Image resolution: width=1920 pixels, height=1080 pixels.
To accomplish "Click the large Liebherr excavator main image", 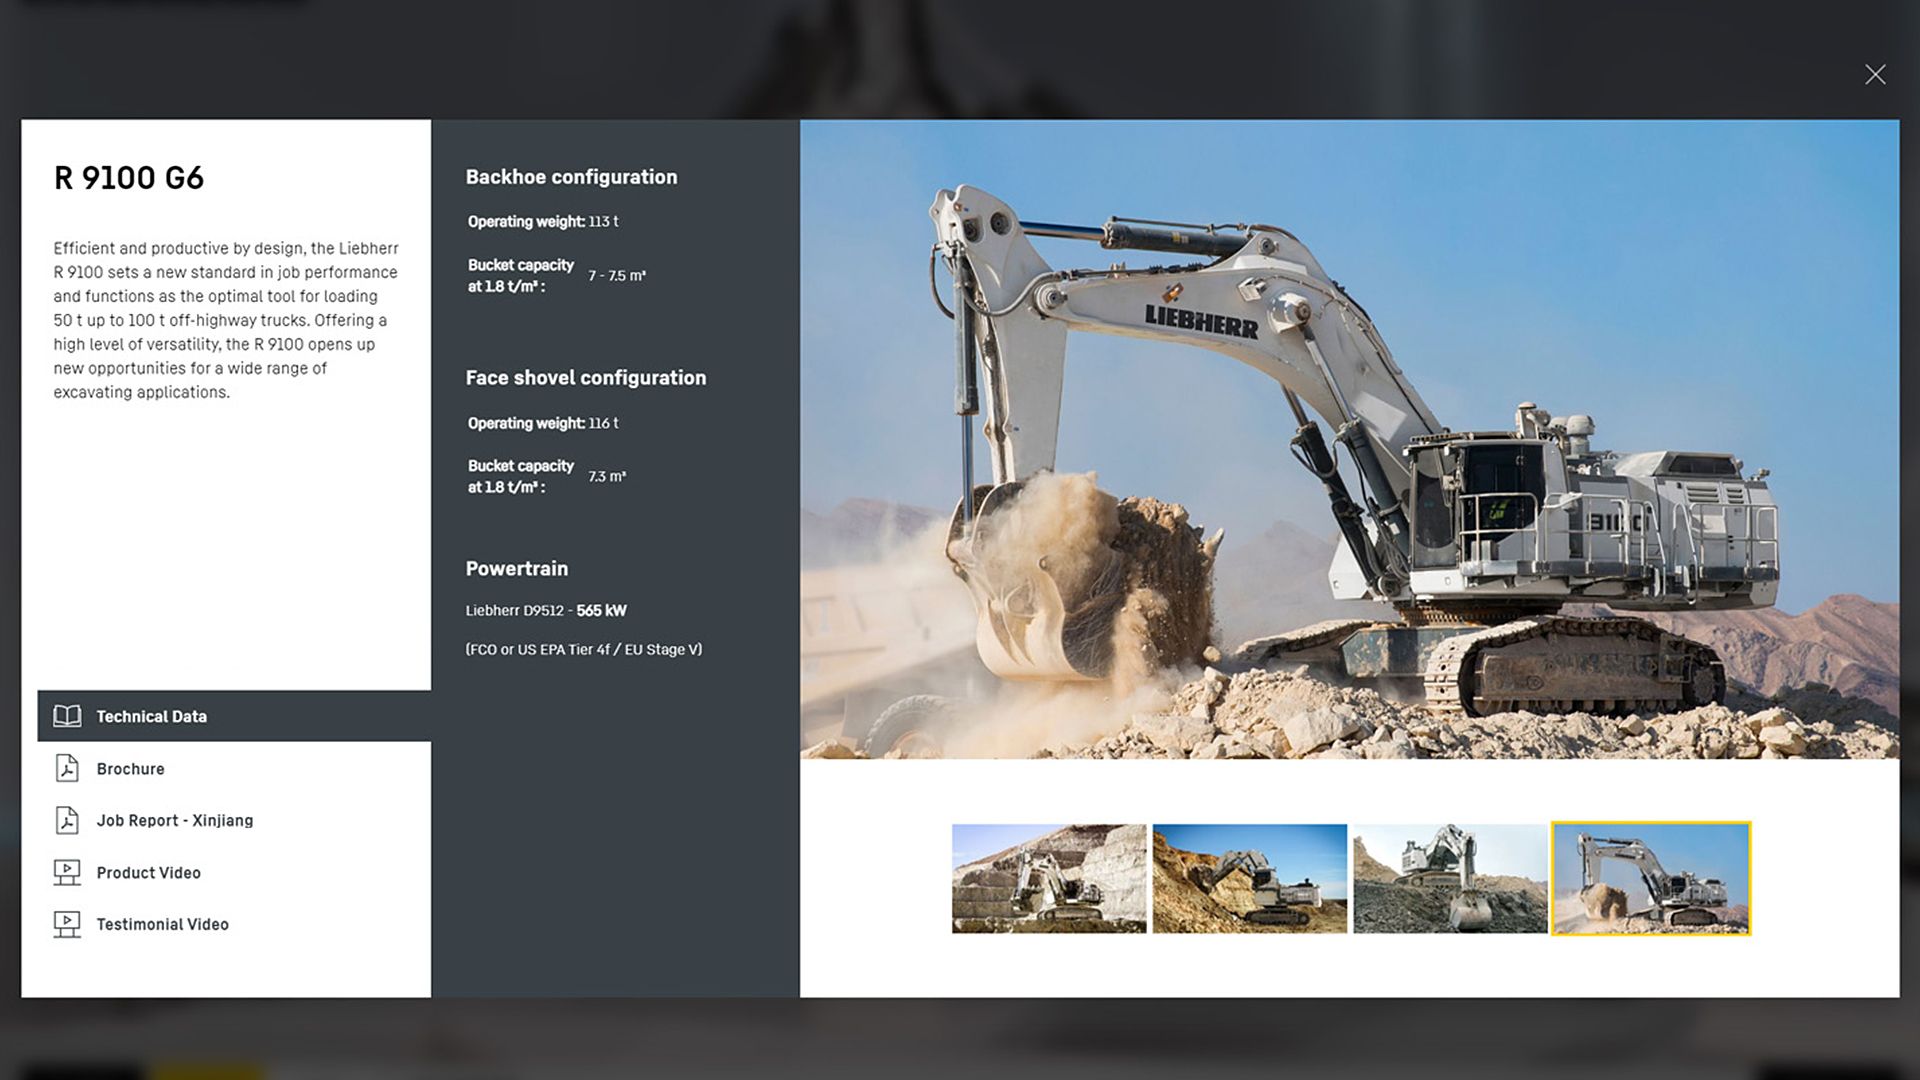I will click(1349, 439).
